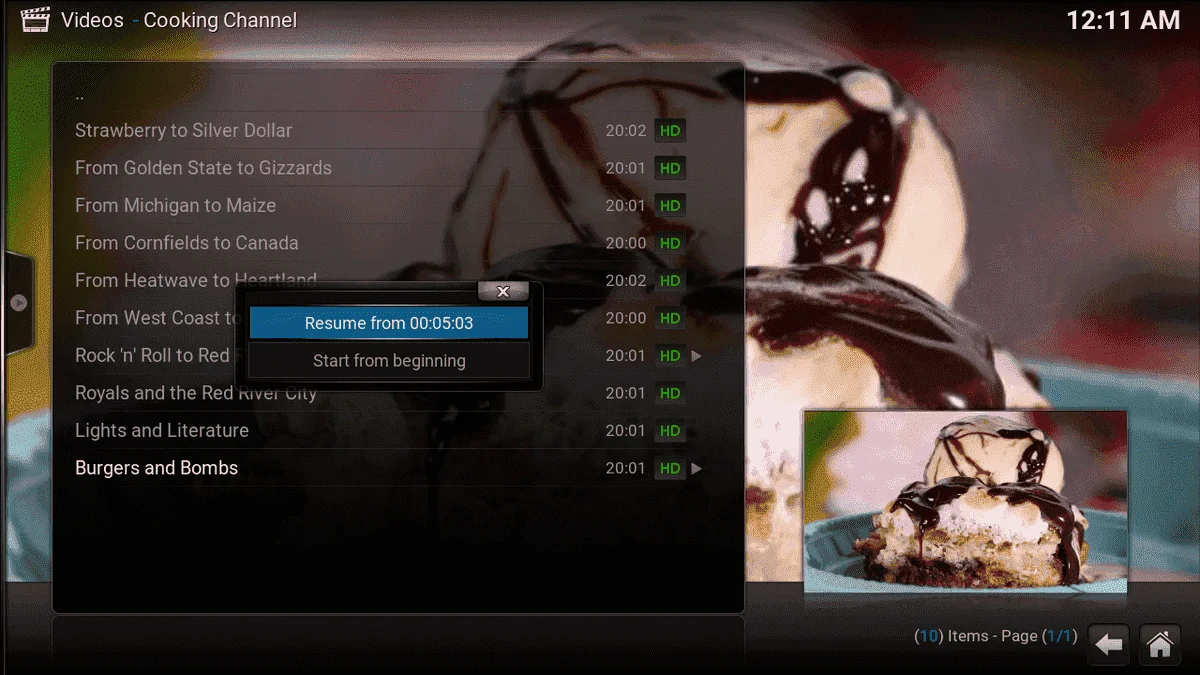This screenshot has height=675, width=1200.
Task: Close the resume dialog with X
Action: 503,291
